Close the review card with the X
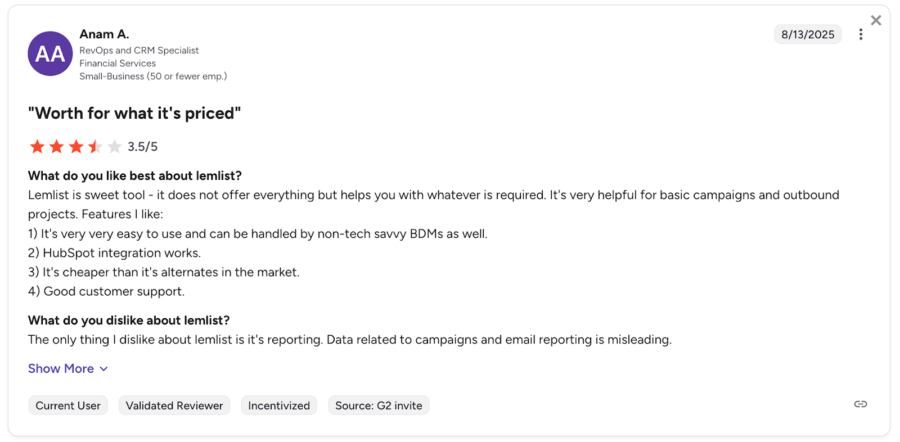 tap(876, 21)
